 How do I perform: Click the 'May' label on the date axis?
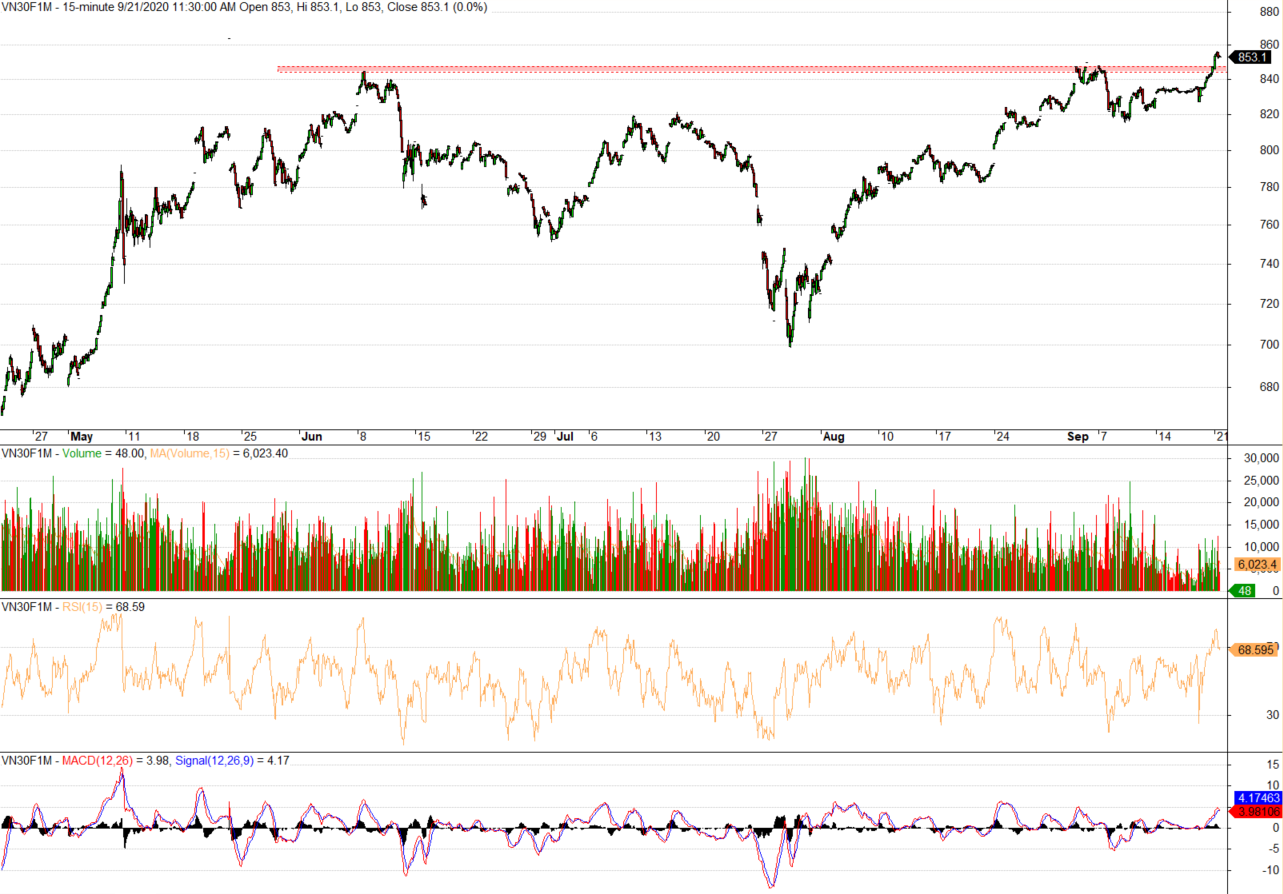point(82,437)
